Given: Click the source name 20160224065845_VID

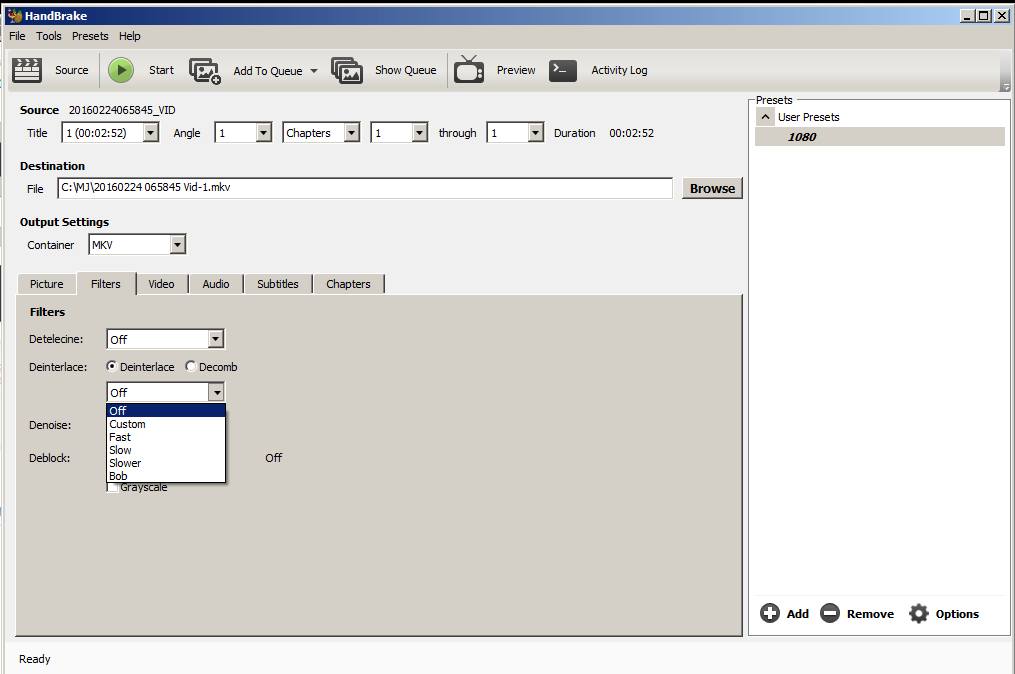Looking at the screenshot, I should (x=122, y=110).
